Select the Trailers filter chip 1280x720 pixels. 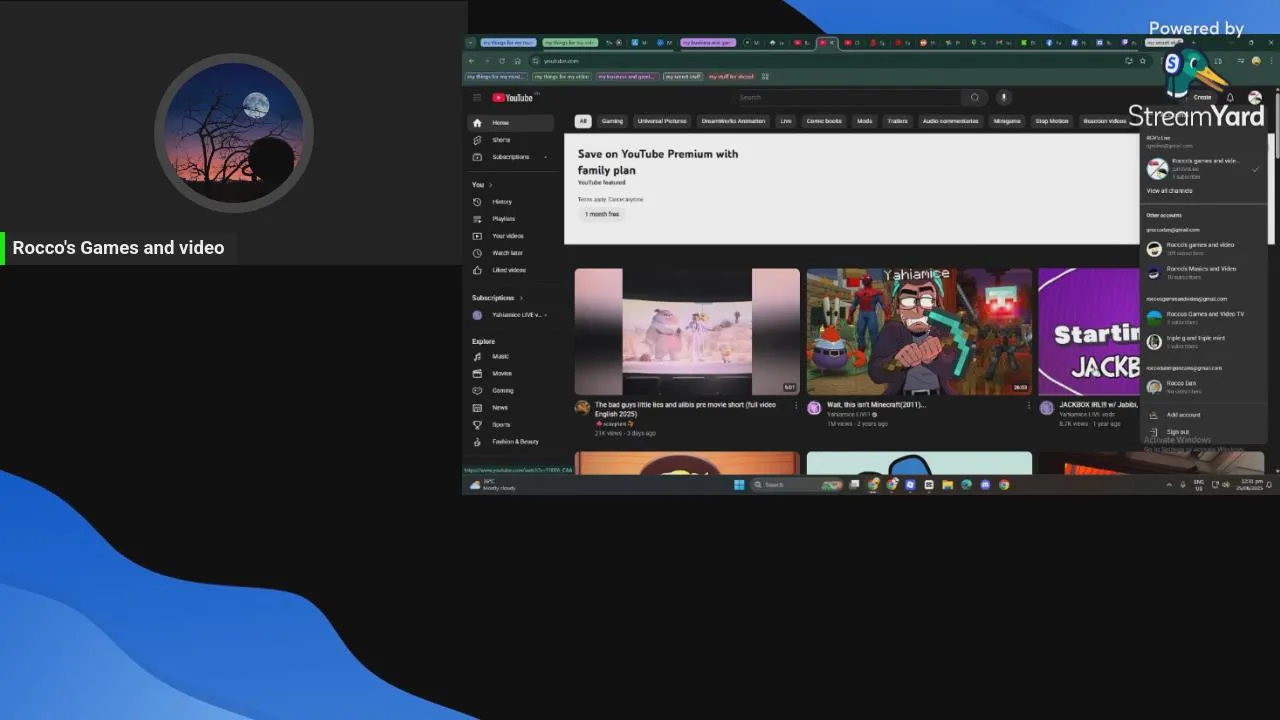pyautogui.click(x=897, y=121)
